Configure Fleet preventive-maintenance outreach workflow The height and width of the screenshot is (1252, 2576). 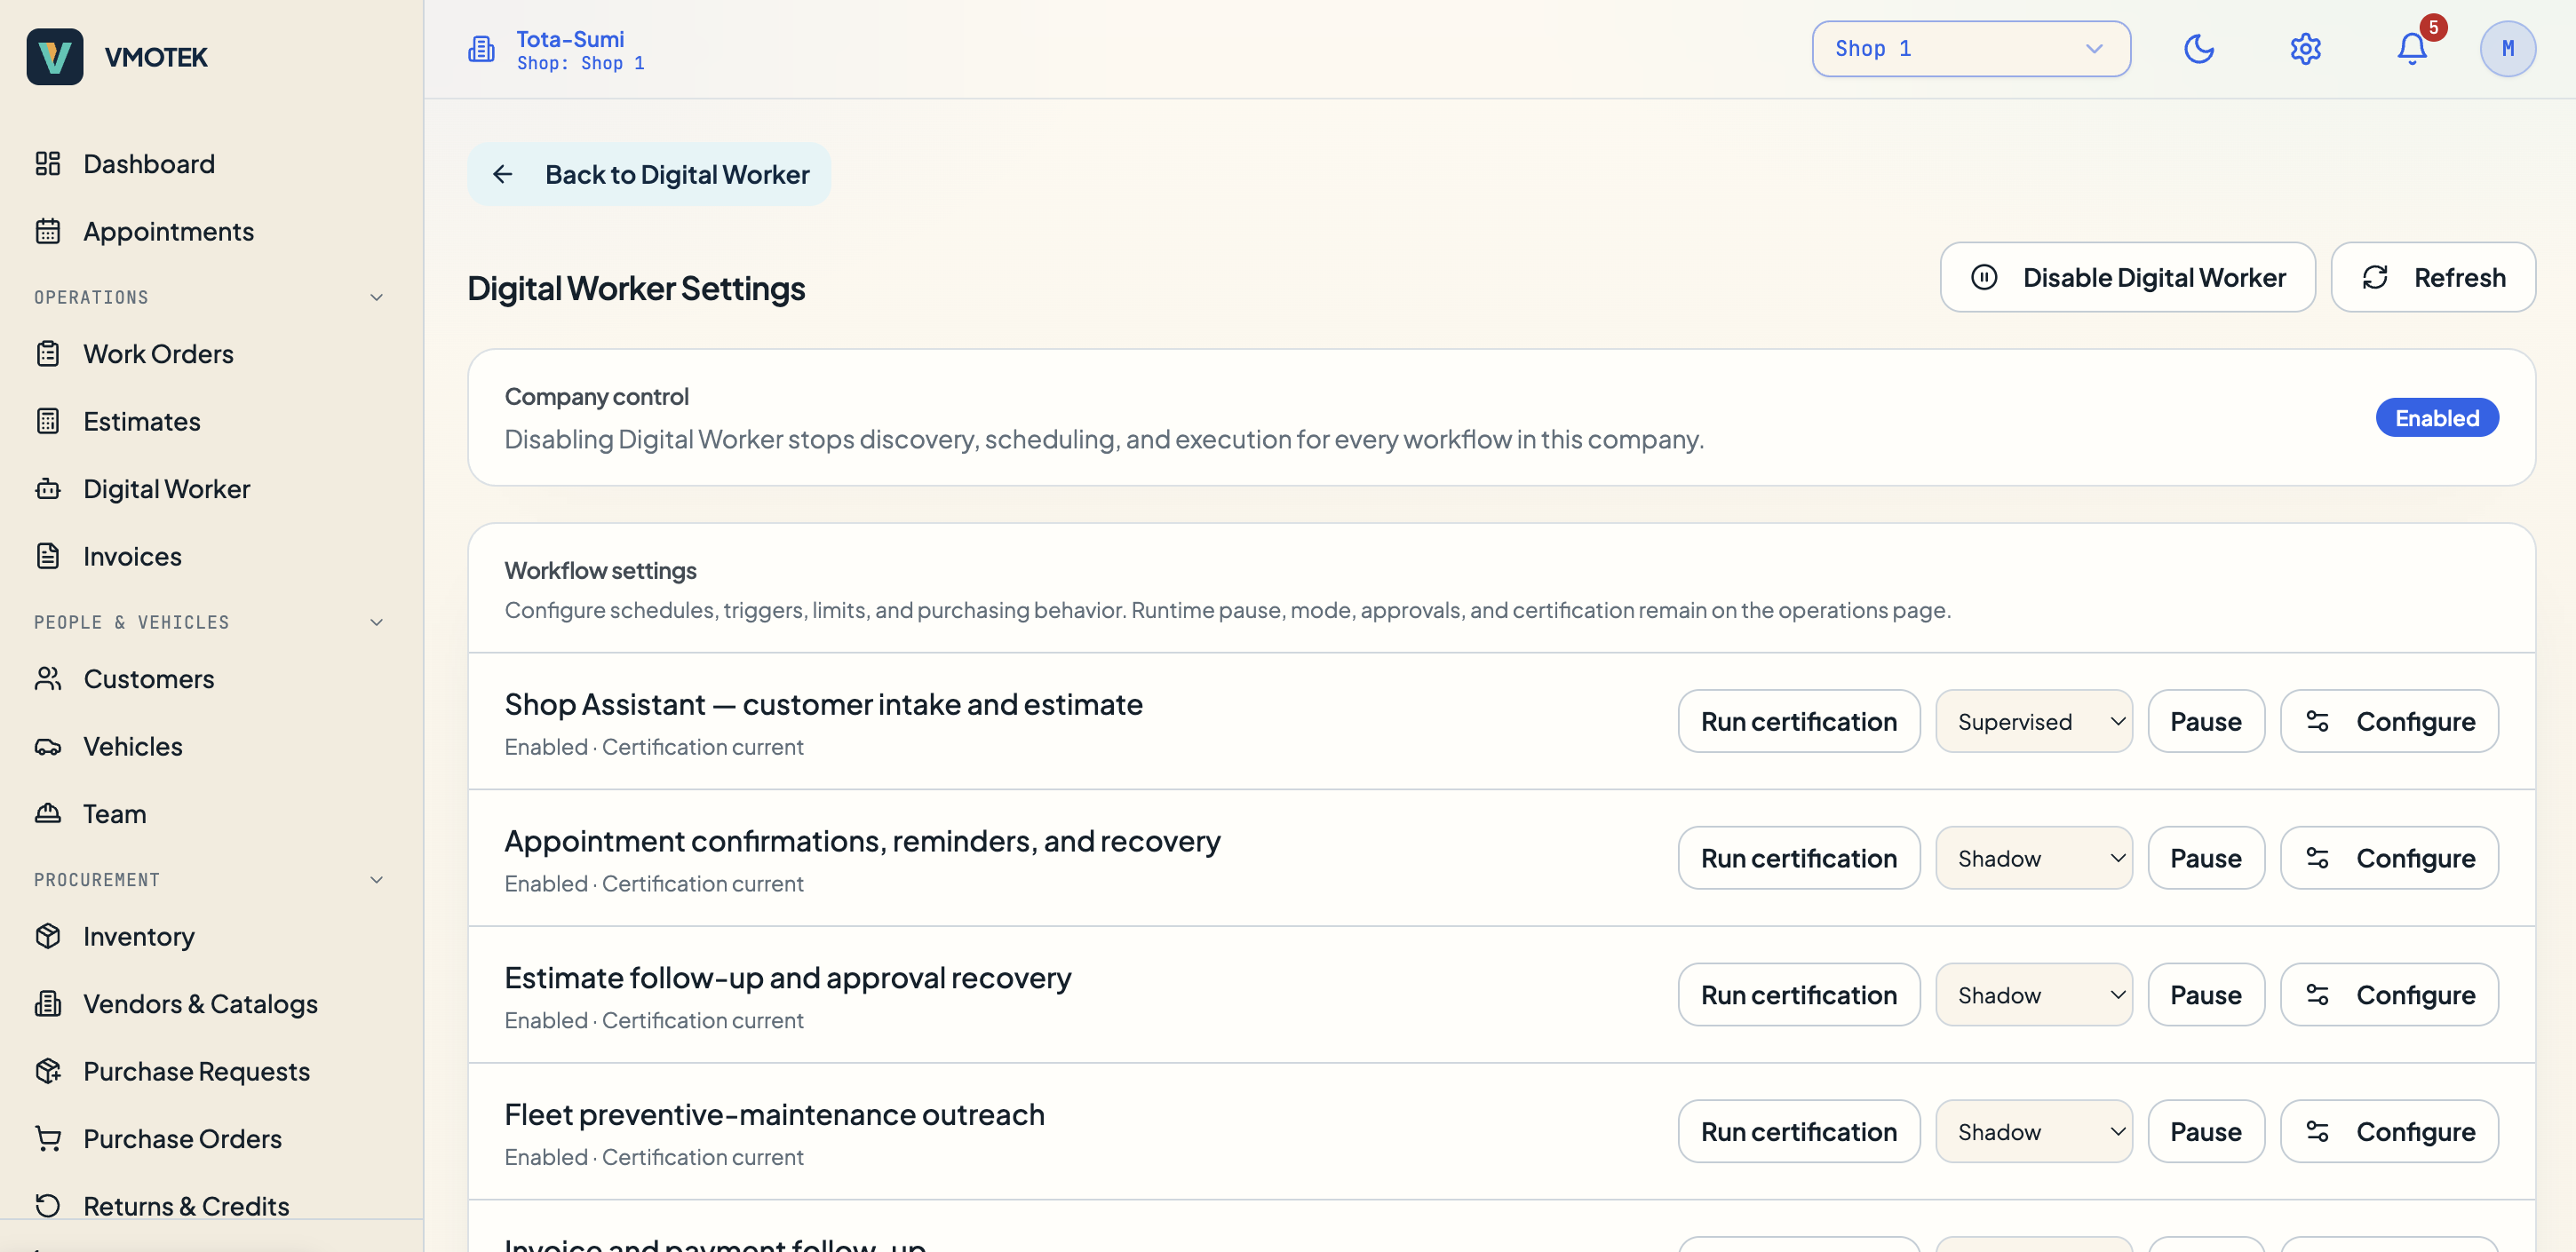click(x=2389, y=1131)
